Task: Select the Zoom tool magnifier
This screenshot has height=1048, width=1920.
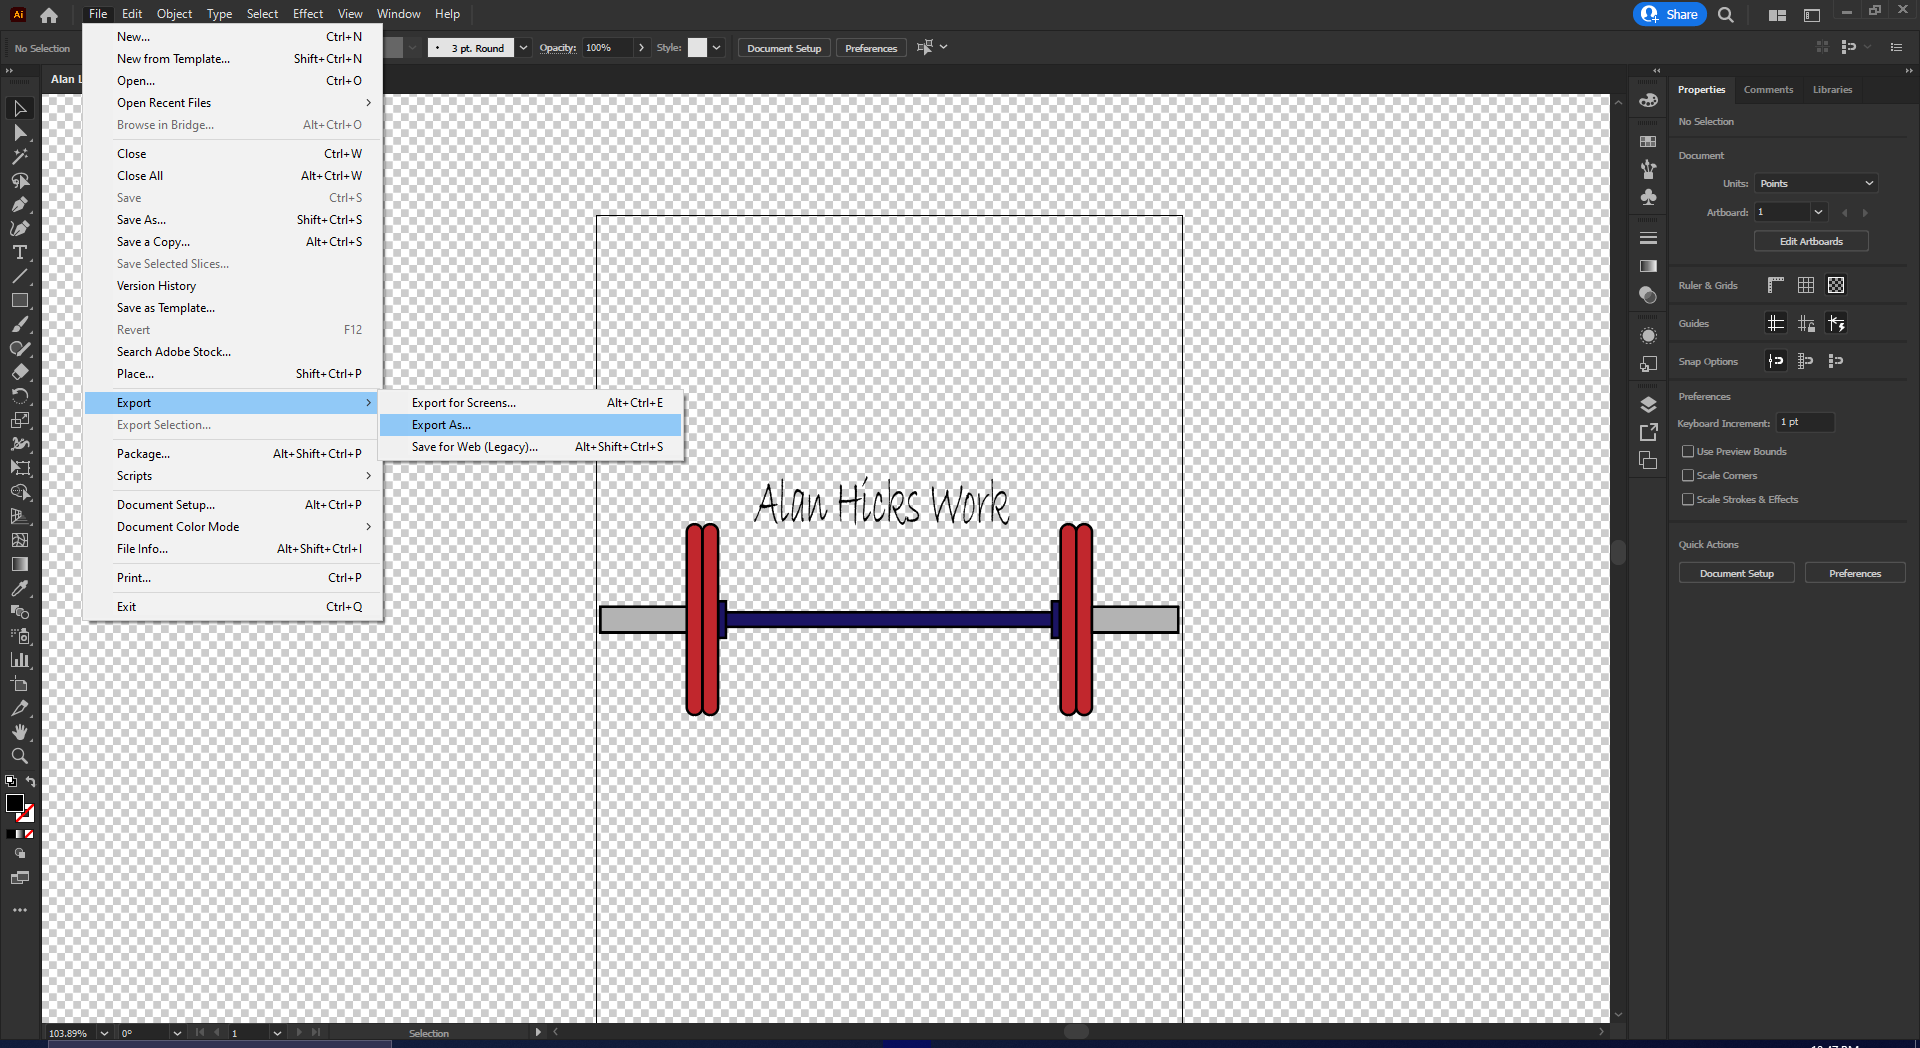Action: click(20, 756)
